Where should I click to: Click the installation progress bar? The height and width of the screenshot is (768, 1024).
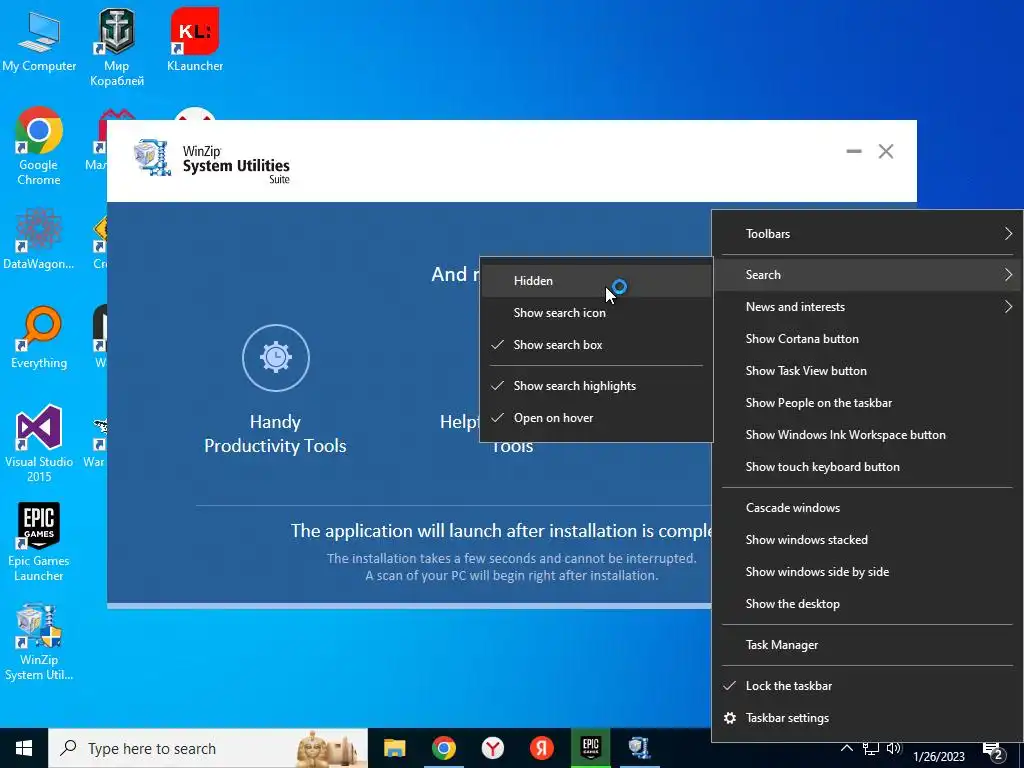coord(409,606)
